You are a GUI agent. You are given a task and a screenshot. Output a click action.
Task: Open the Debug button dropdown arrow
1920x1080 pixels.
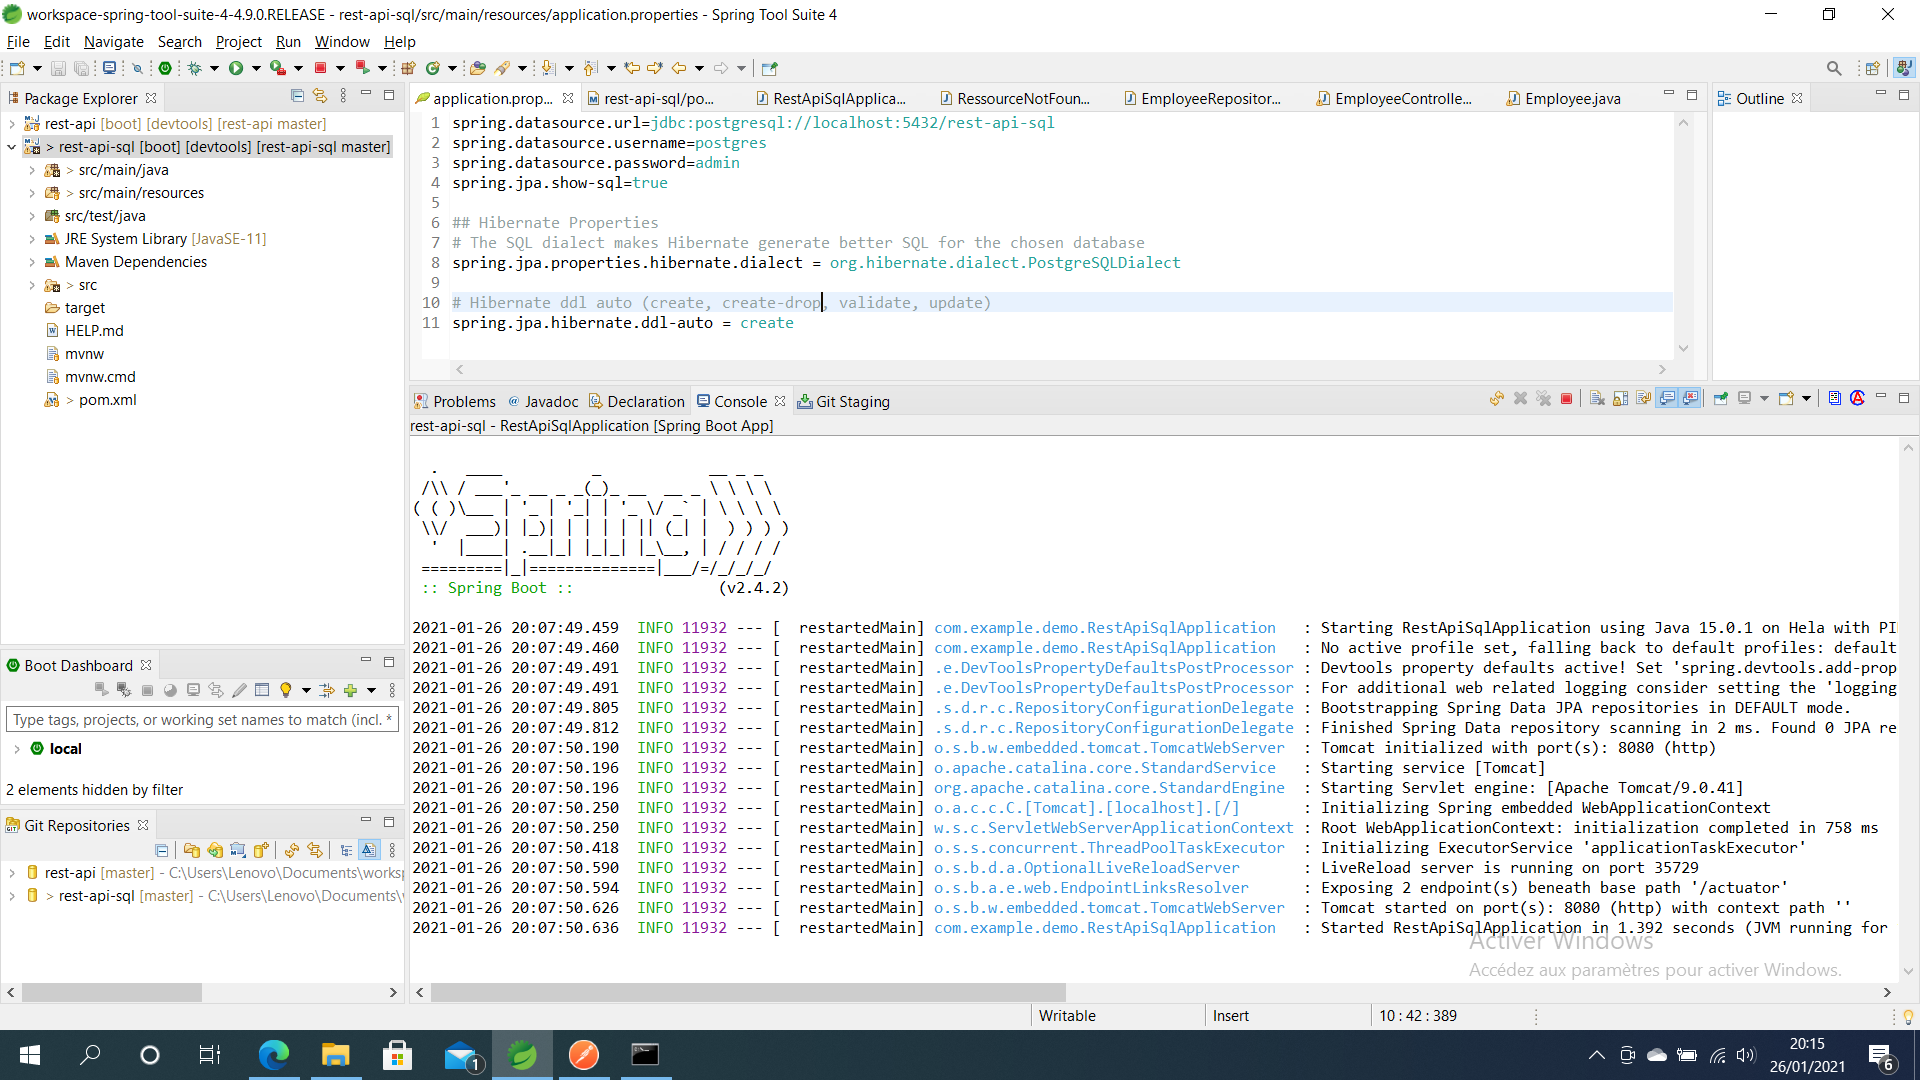point(214,68)
